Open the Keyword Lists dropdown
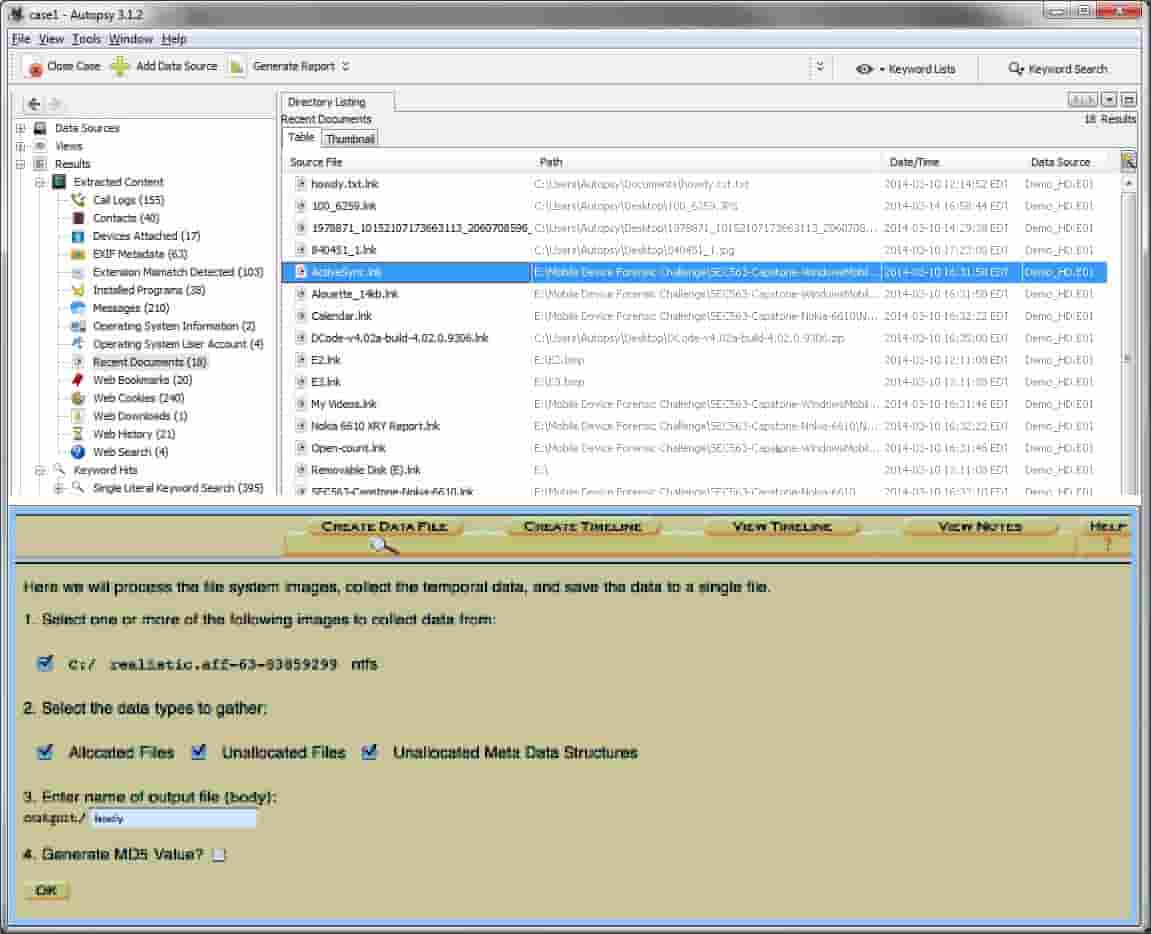Image resolution: width=1151 pixels, height=934 pixels. point(905,69)
